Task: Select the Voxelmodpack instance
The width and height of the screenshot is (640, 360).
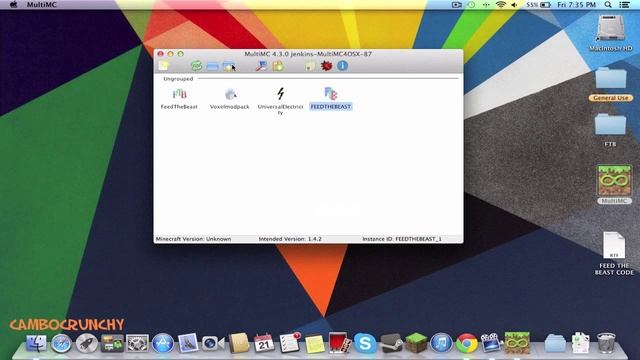Action: point(229,98)
